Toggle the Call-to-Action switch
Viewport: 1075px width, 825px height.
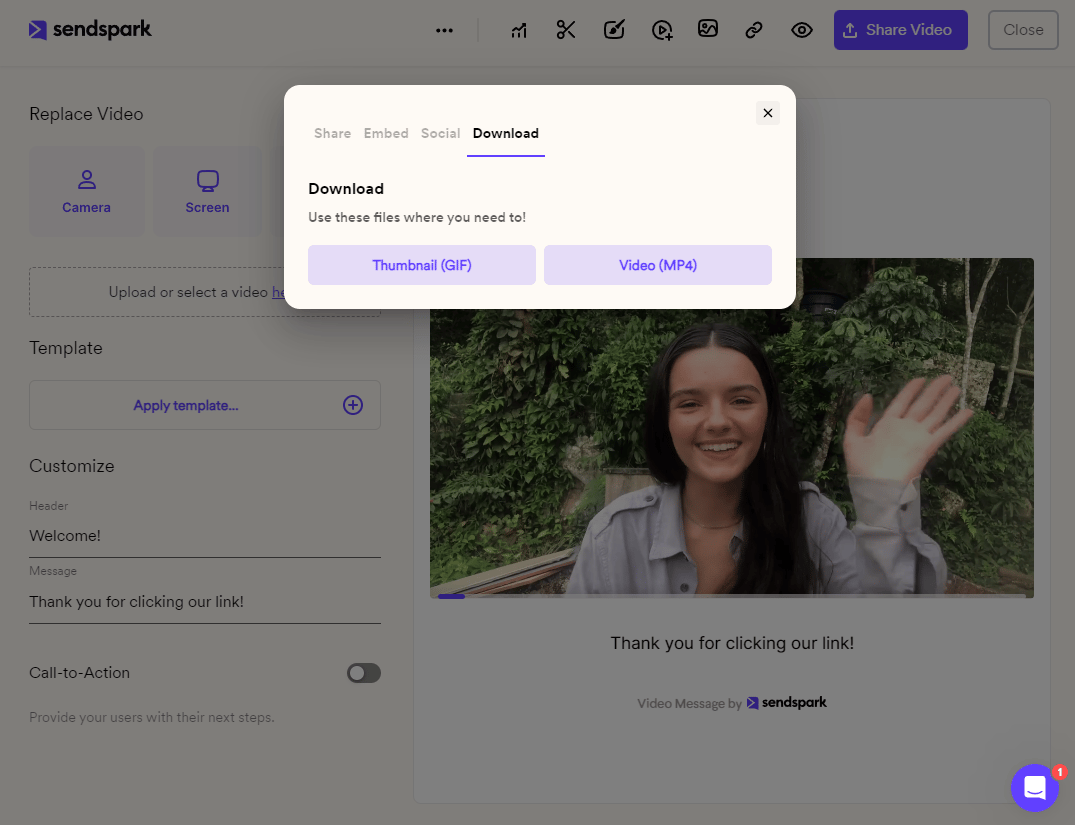coord(363,673)
